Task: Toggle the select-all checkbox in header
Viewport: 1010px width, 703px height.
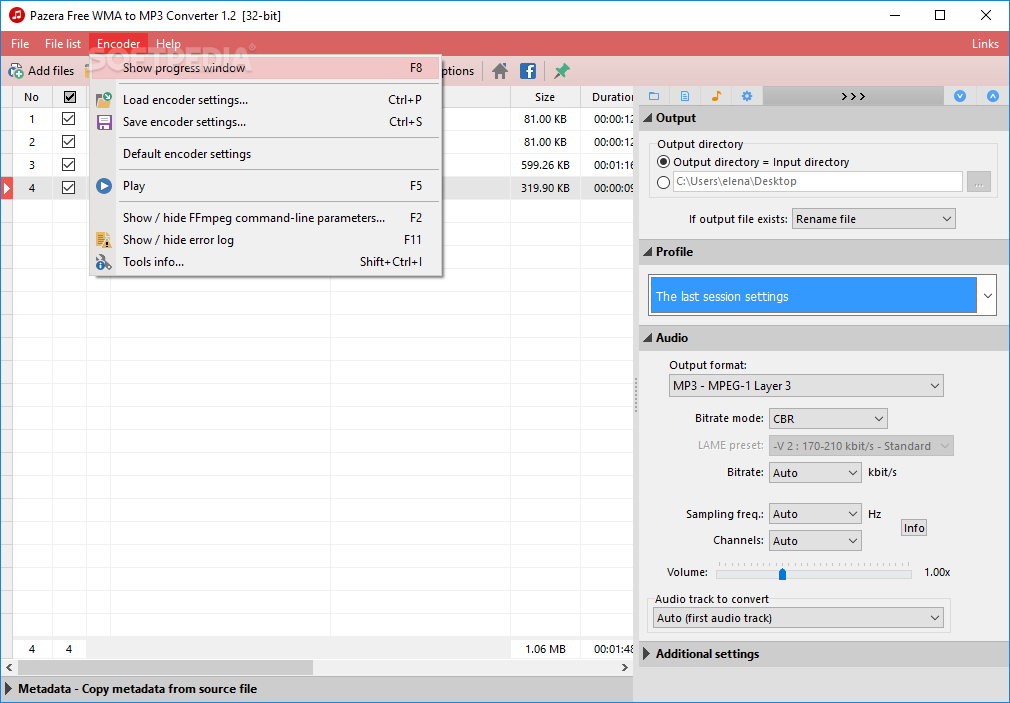Action: click(70, 97)
